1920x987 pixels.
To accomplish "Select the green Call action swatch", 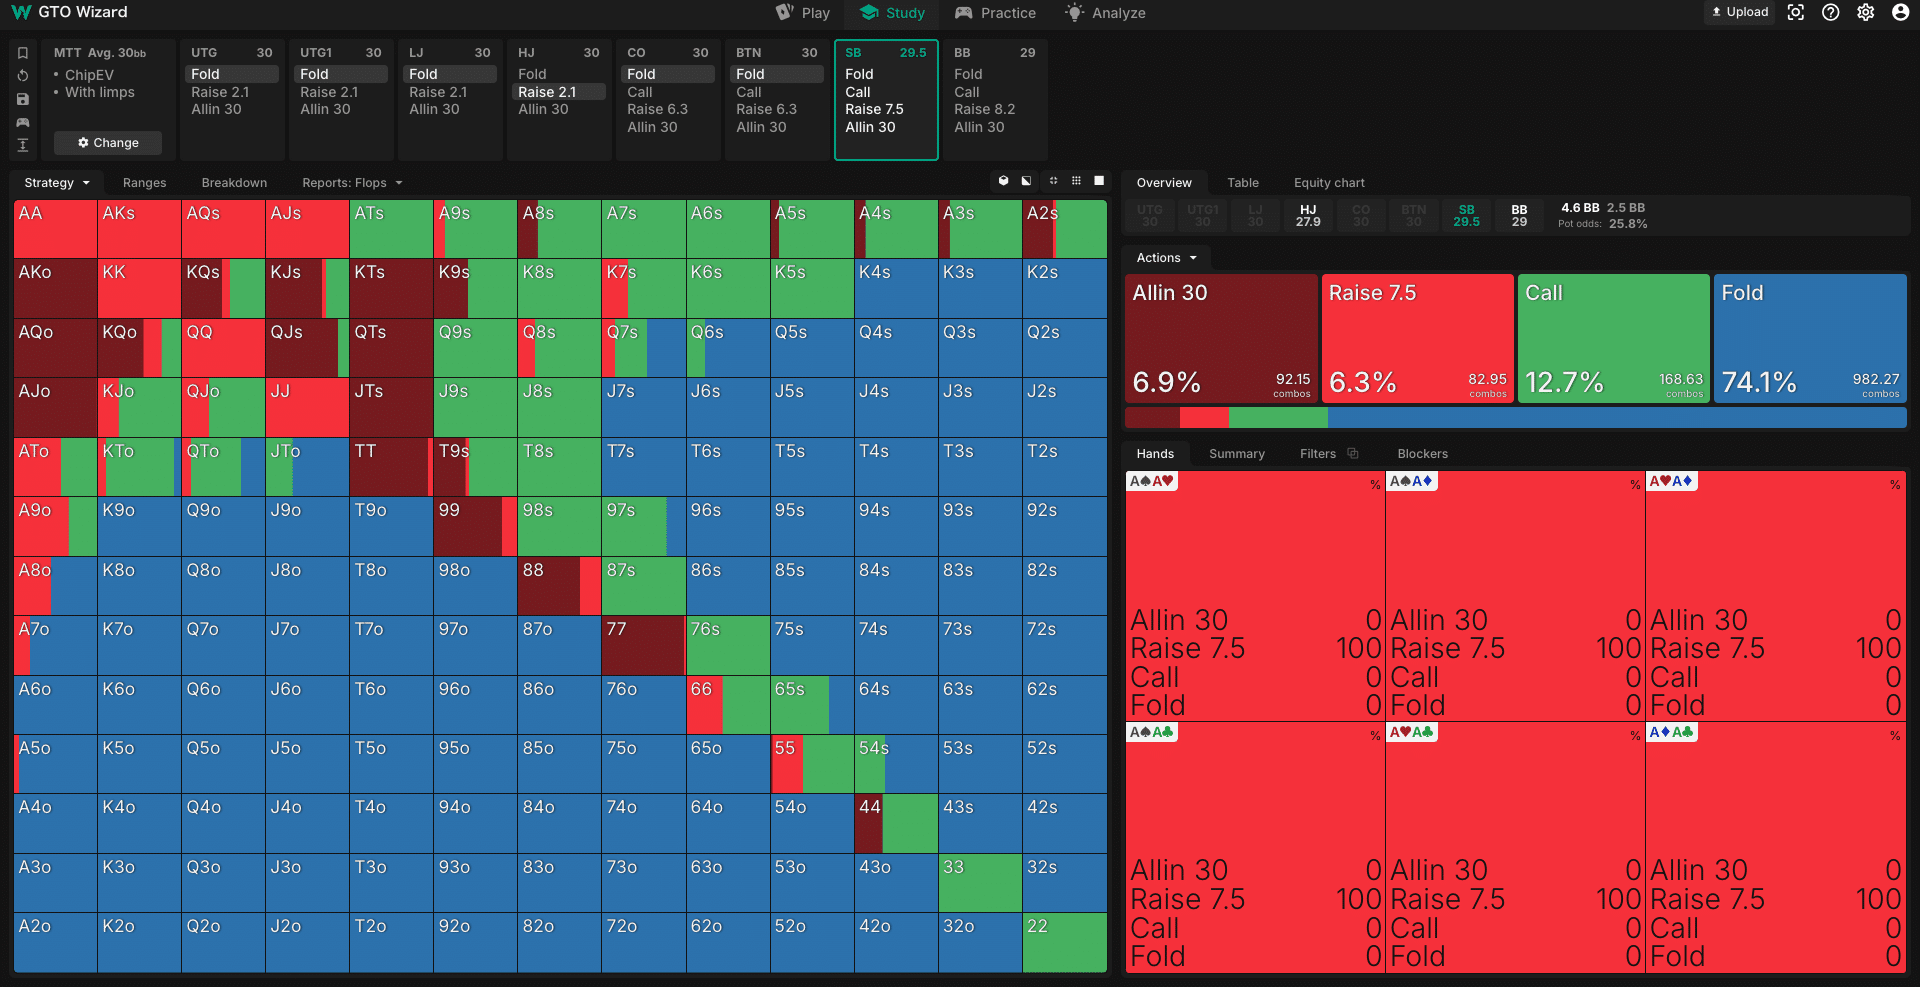I will (x=1613, y=338).
